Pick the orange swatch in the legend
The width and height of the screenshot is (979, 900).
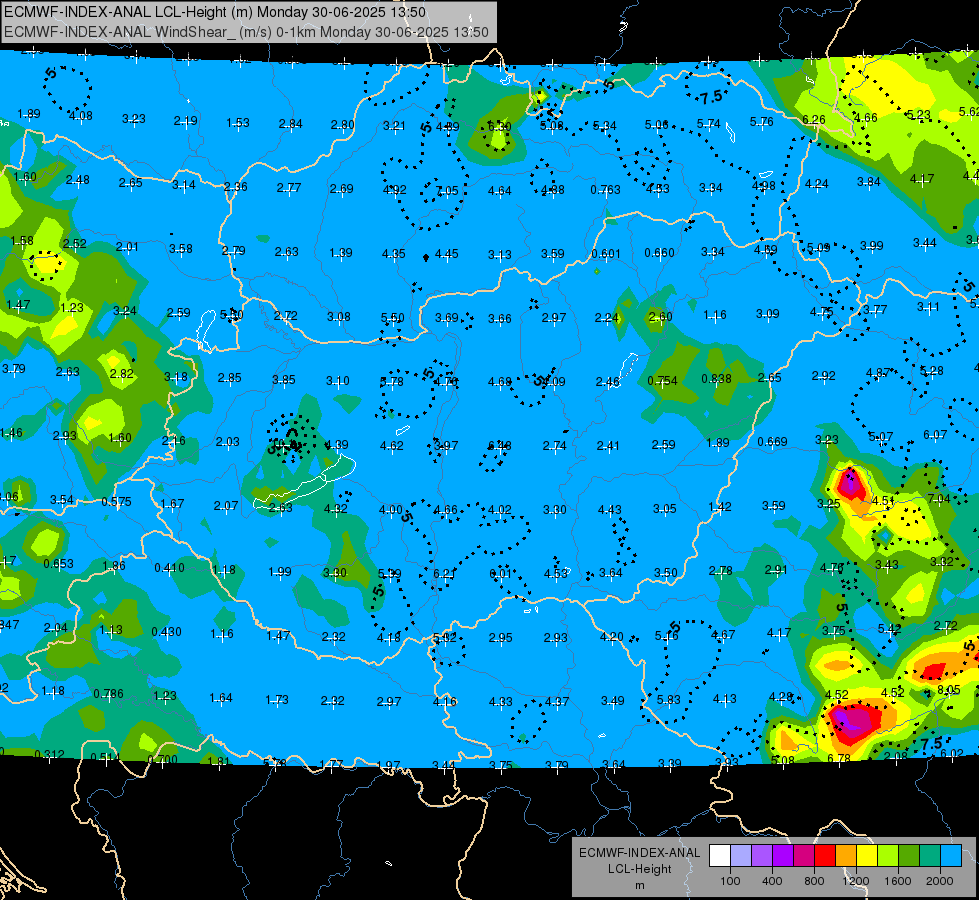point(846,856)
